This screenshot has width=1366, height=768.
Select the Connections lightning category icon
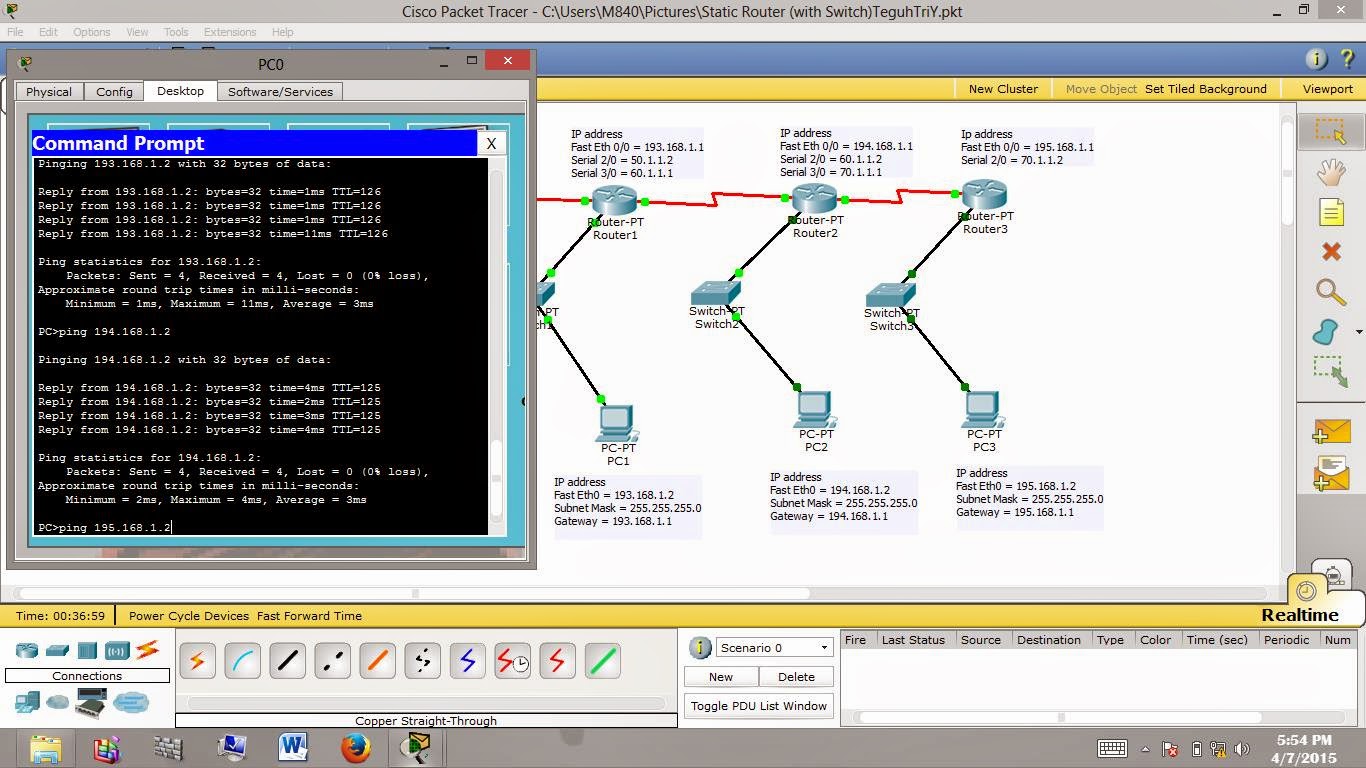147,650
